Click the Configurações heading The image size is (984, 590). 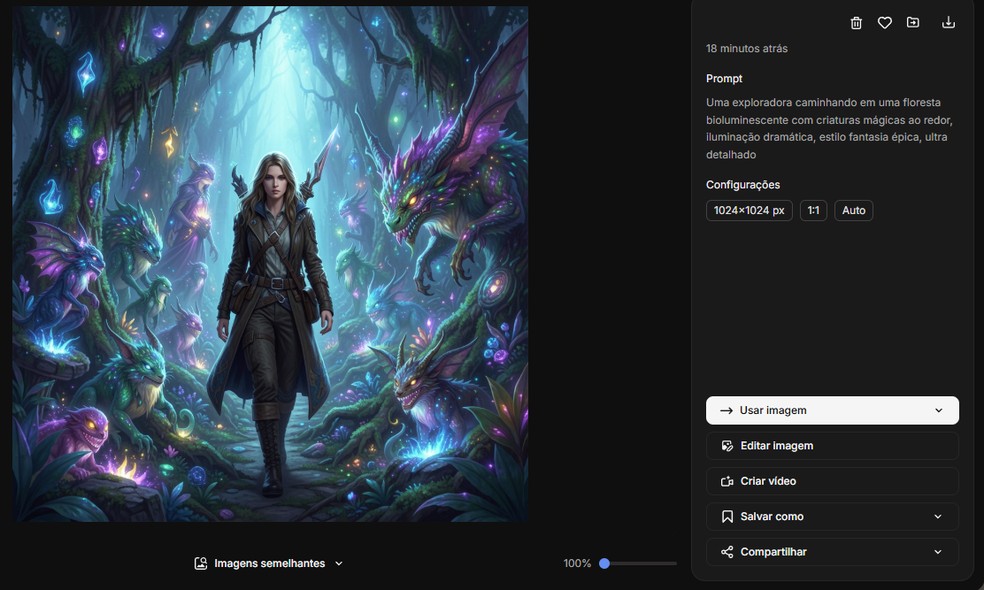point(743,185)
